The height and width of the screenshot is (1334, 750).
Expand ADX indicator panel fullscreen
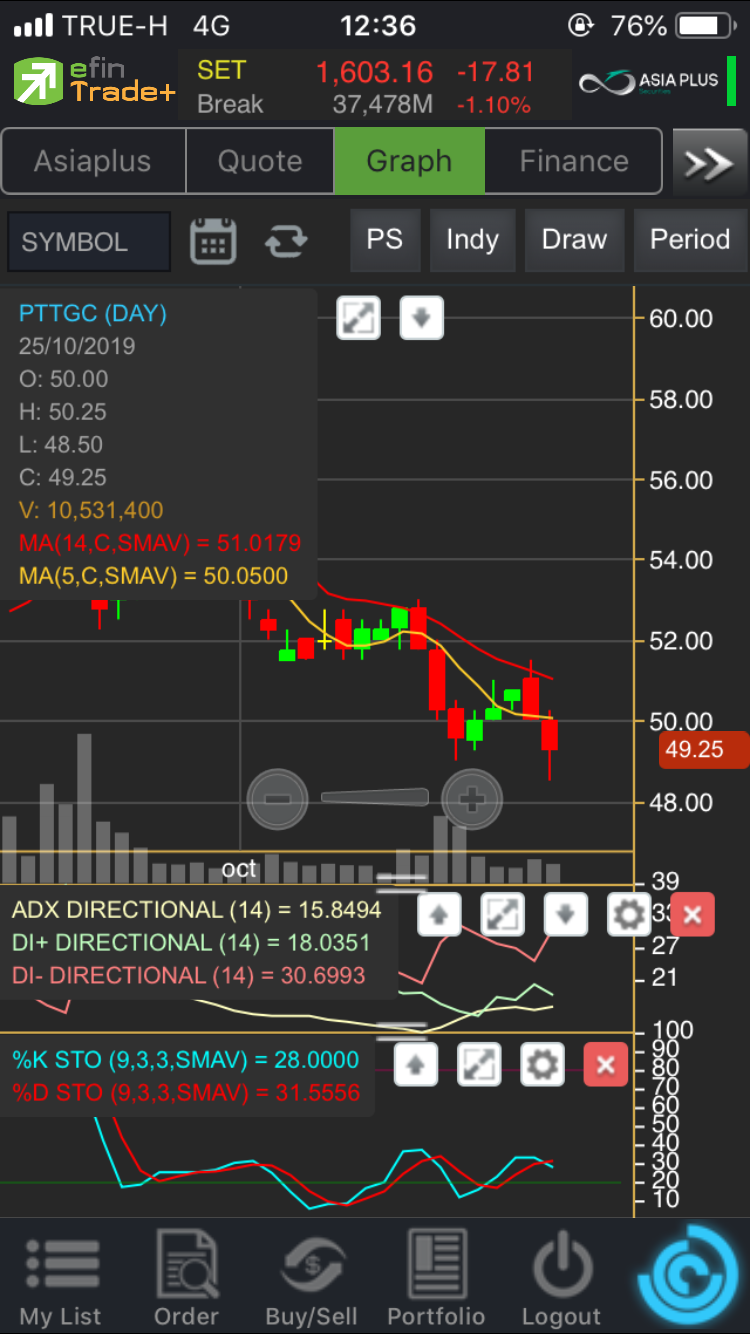(502, 914)
